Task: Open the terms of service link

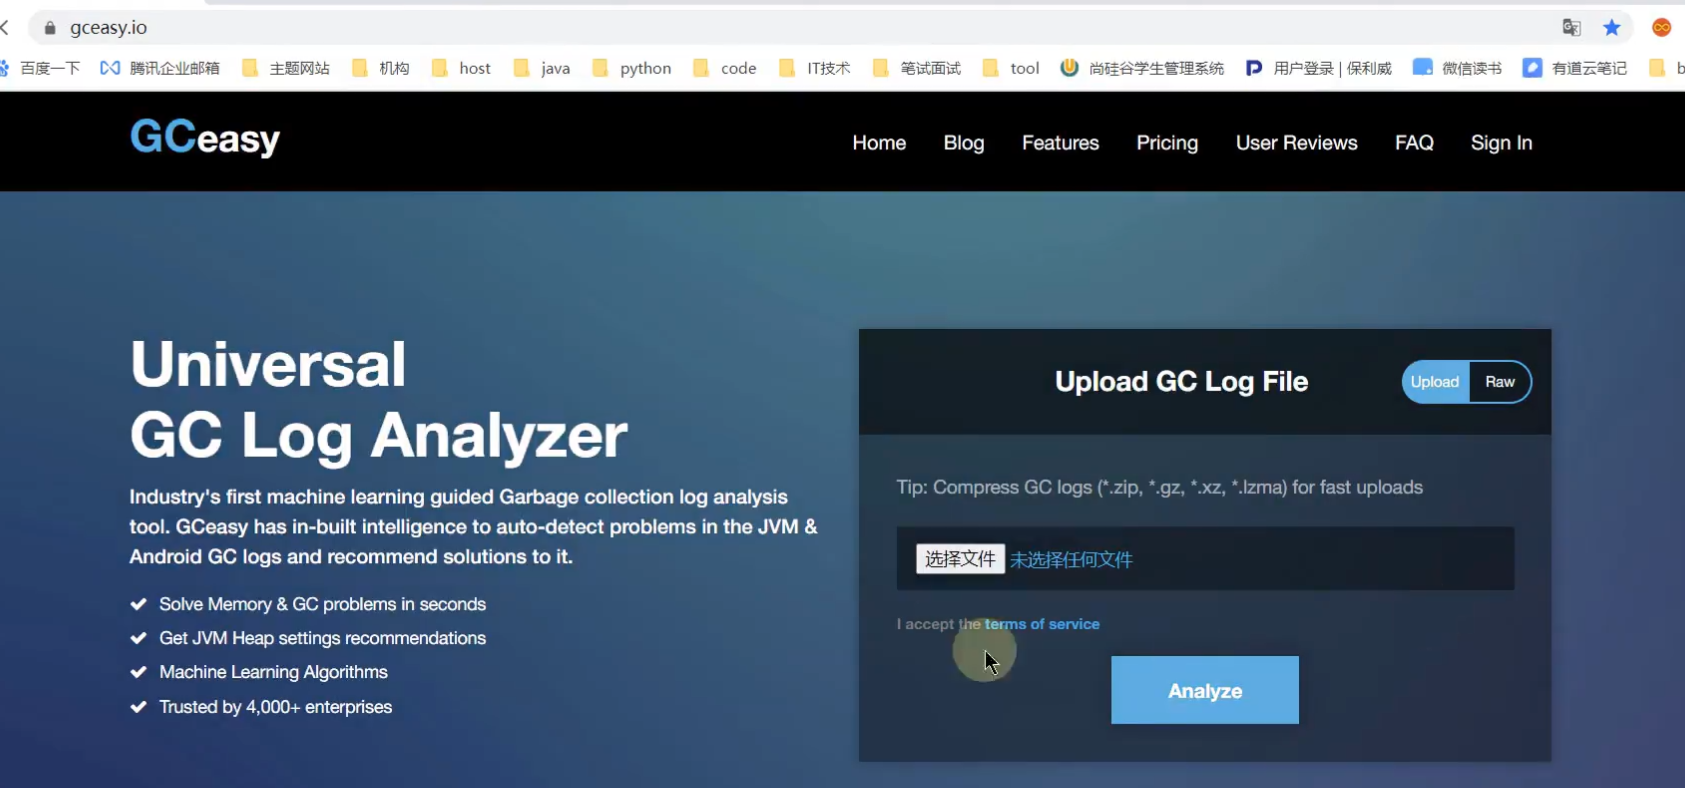Action: pyautogui.click(x=1042, y=624)
